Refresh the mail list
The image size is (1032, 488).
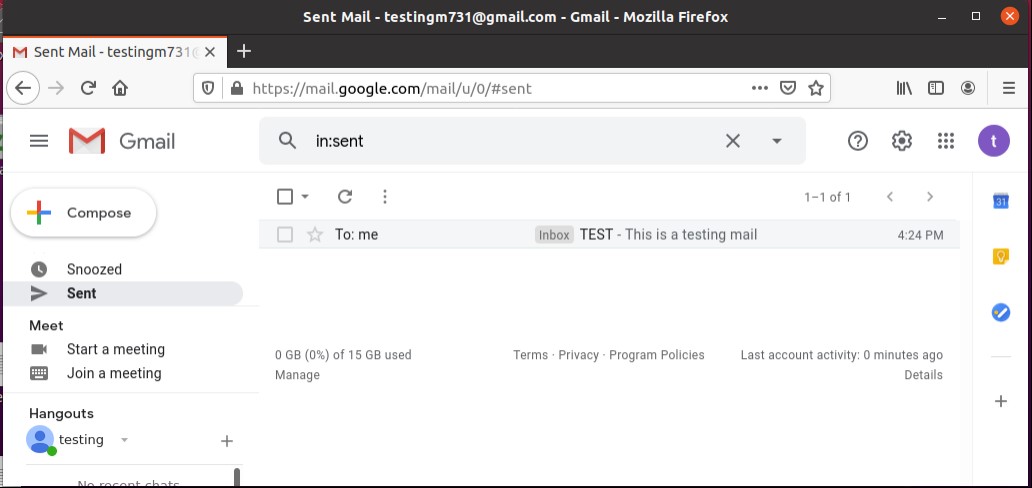coord(345,197)
